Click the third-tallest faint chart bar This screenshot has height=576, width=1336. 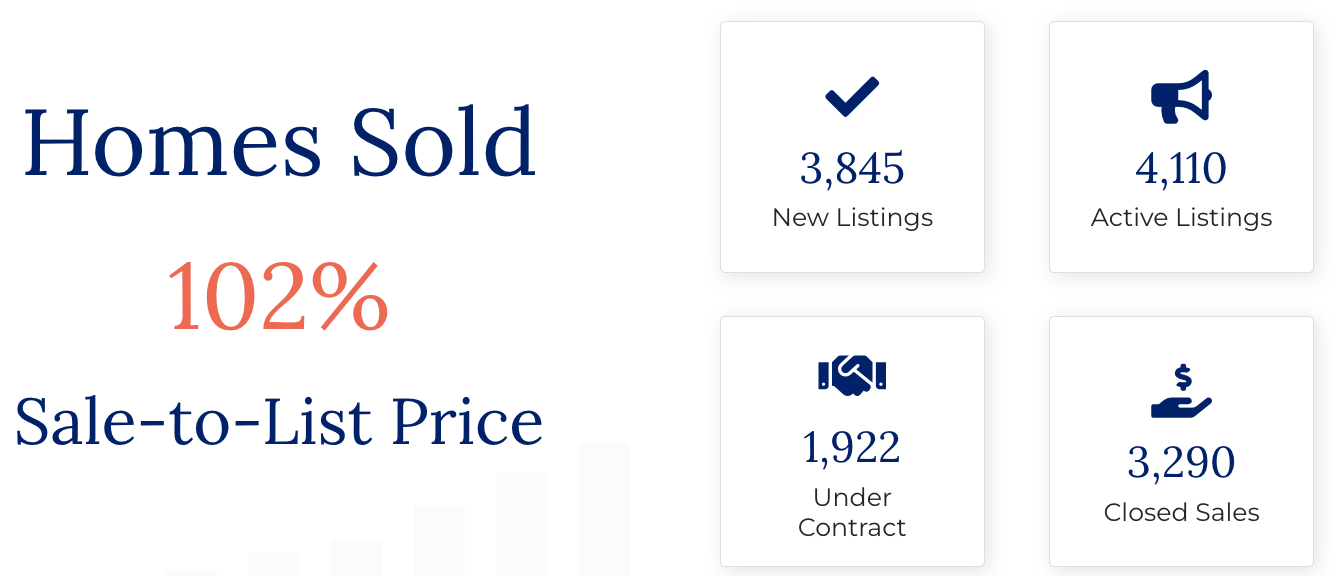pyautogui.click(x=439, y=540)
